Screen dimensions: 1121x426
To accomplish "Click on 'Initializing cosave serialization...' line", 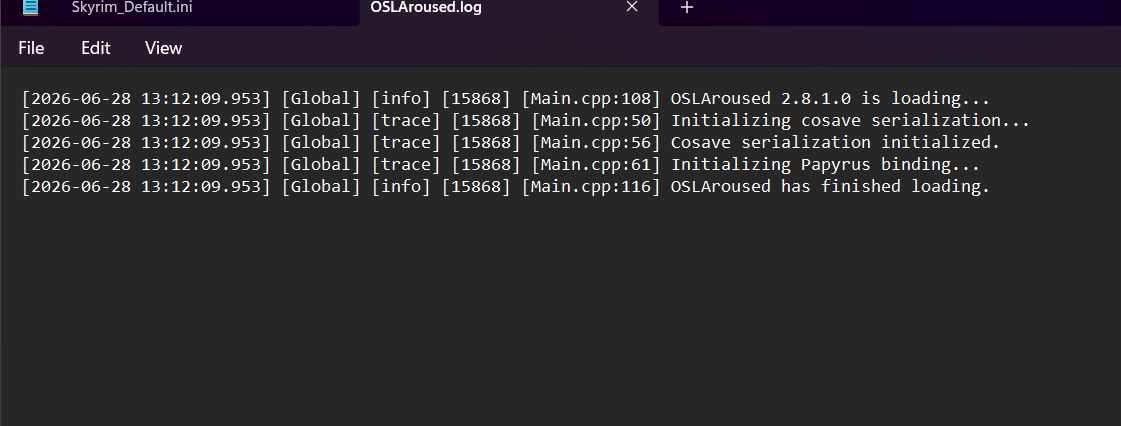I will [x=850, y=121].
